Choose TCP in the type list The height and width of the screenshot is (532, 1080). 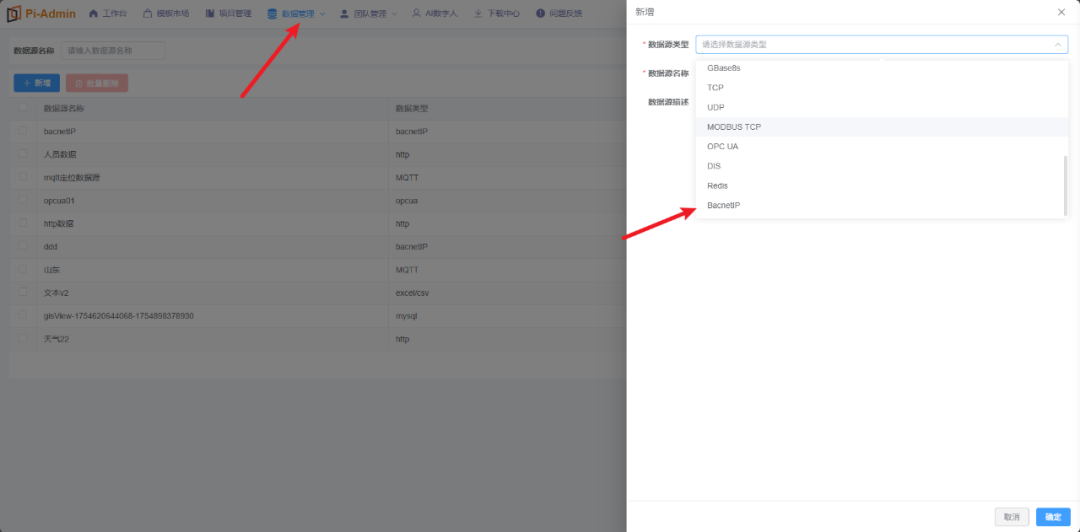882,88
